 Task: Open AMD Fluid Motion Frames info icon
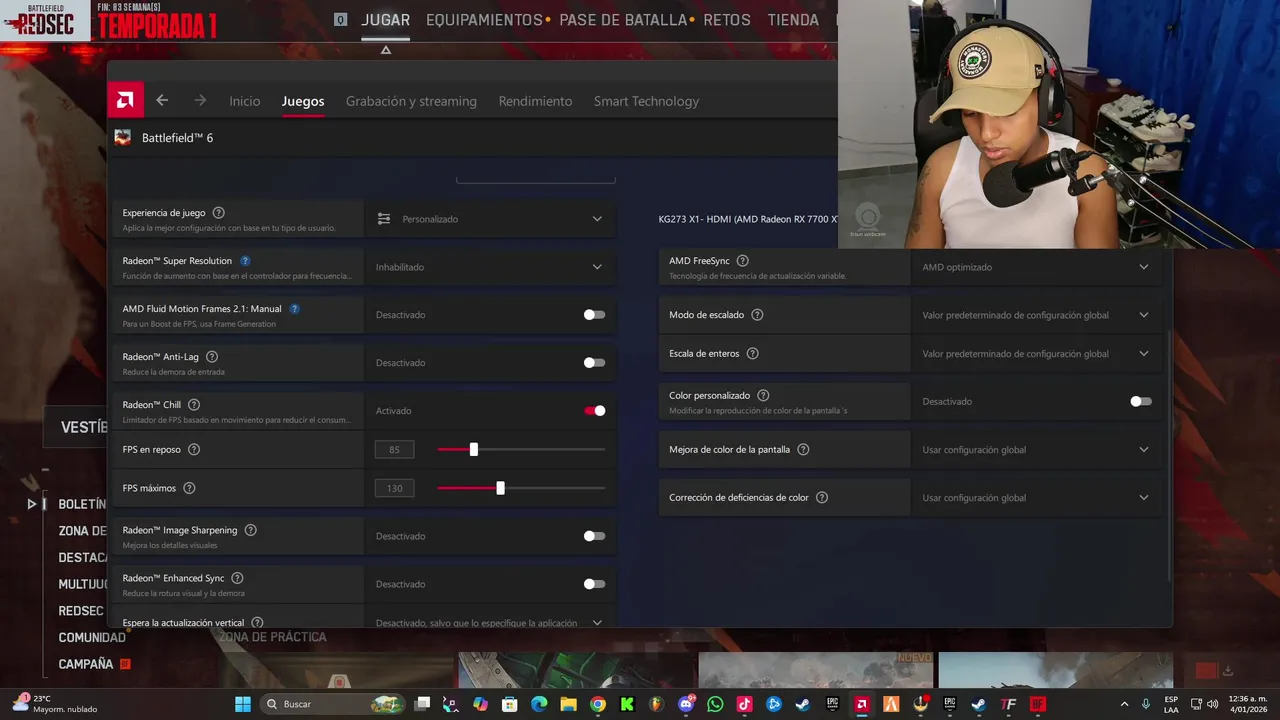[x=294, y=309]
